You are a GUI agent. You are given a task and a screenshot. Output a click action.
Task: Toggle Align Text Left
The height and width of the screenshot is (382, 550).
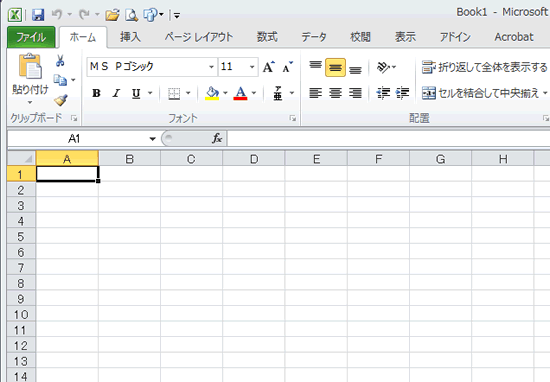(x=315, y=93)
